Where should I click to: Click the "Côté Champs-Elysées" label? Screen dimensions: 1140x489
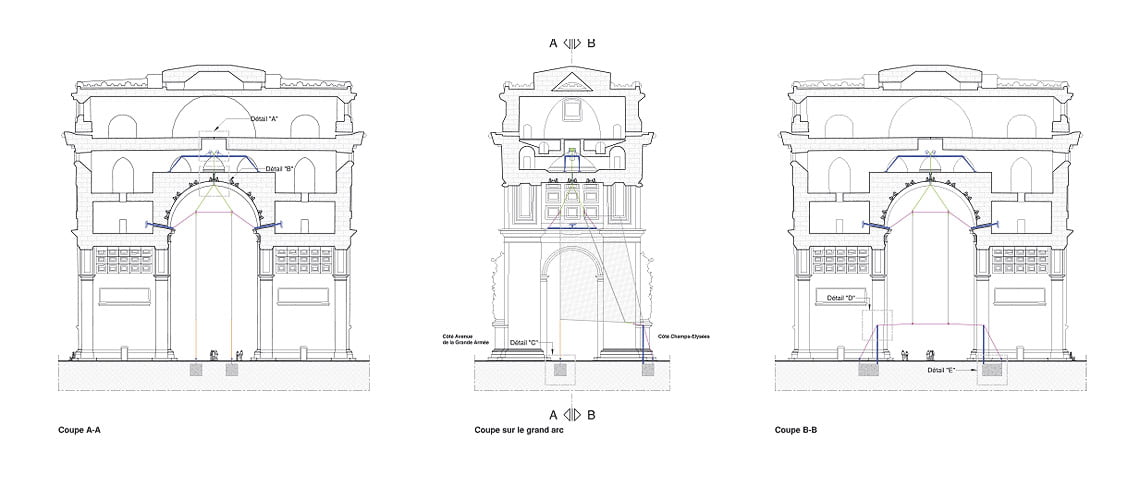point(683,336)
